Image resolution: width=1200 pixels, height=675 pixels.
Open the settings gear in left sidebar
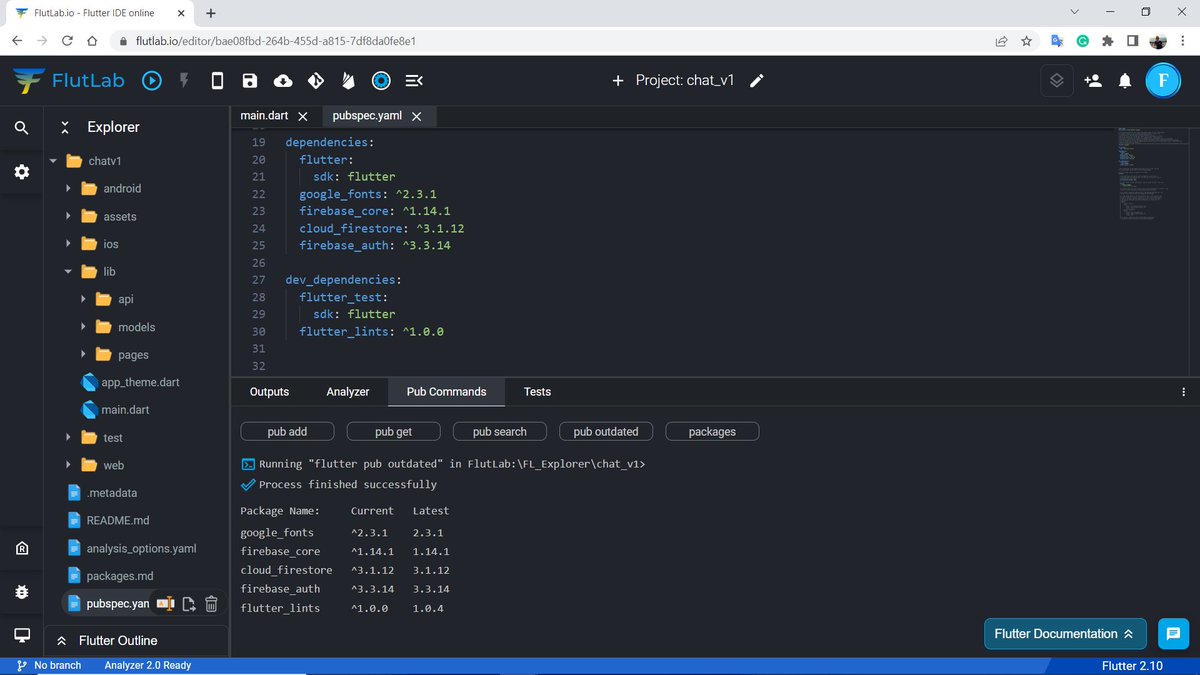coord(22,172)
